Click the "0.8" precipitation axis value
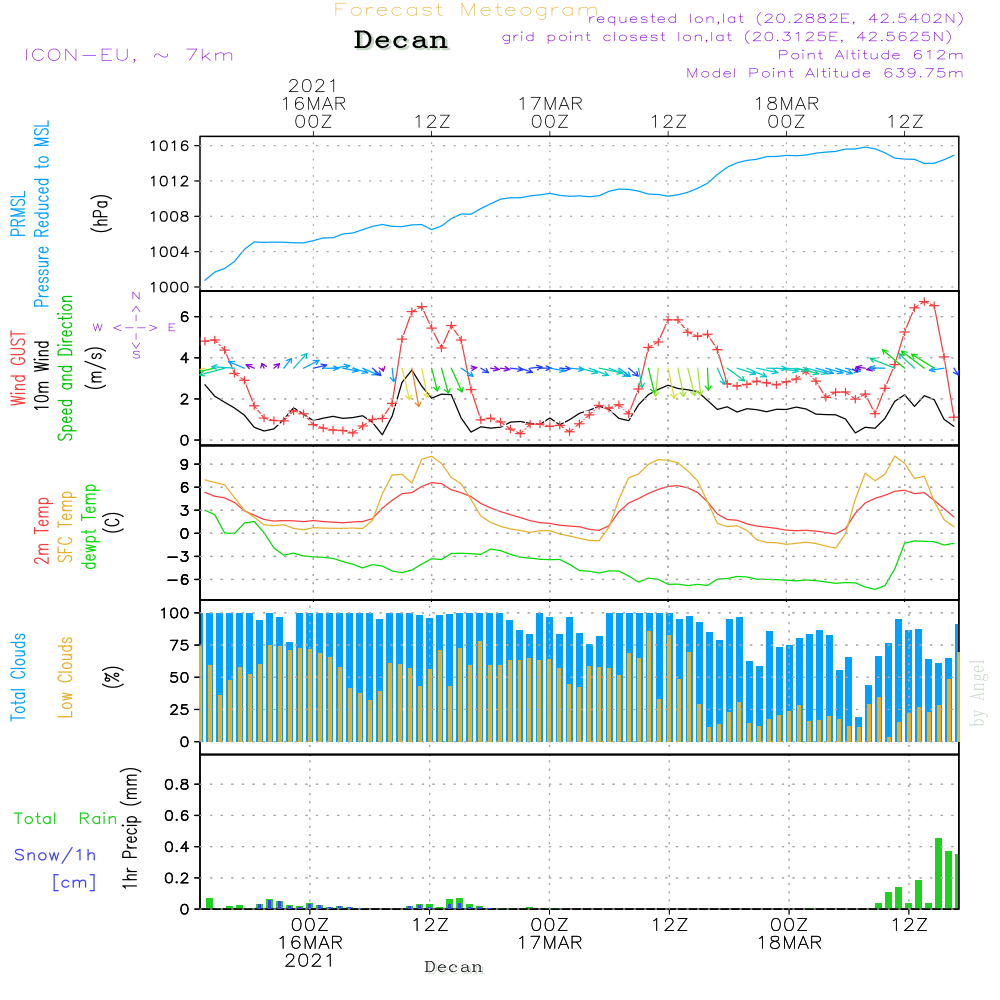Screen dimensions: 1000x1000 pyautogui.click(x=177, y=784)
